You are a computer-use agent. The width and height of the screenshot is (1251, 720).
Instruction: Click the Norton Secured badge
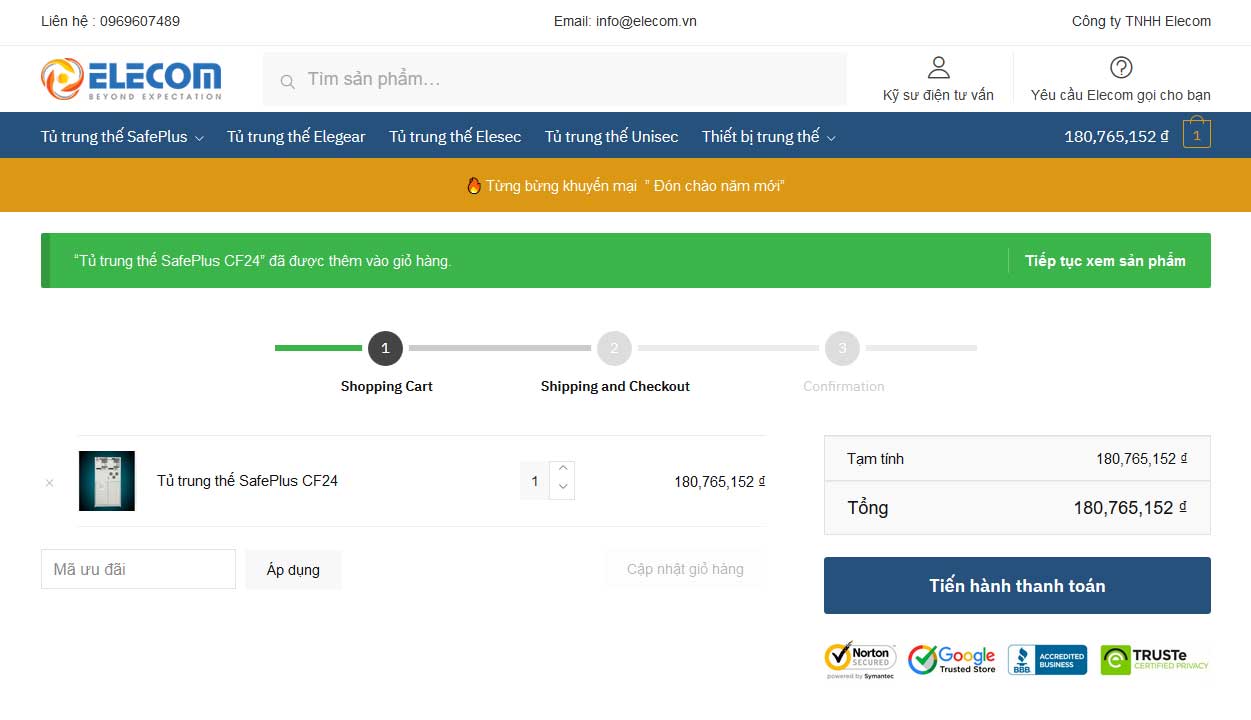(860, 660)
